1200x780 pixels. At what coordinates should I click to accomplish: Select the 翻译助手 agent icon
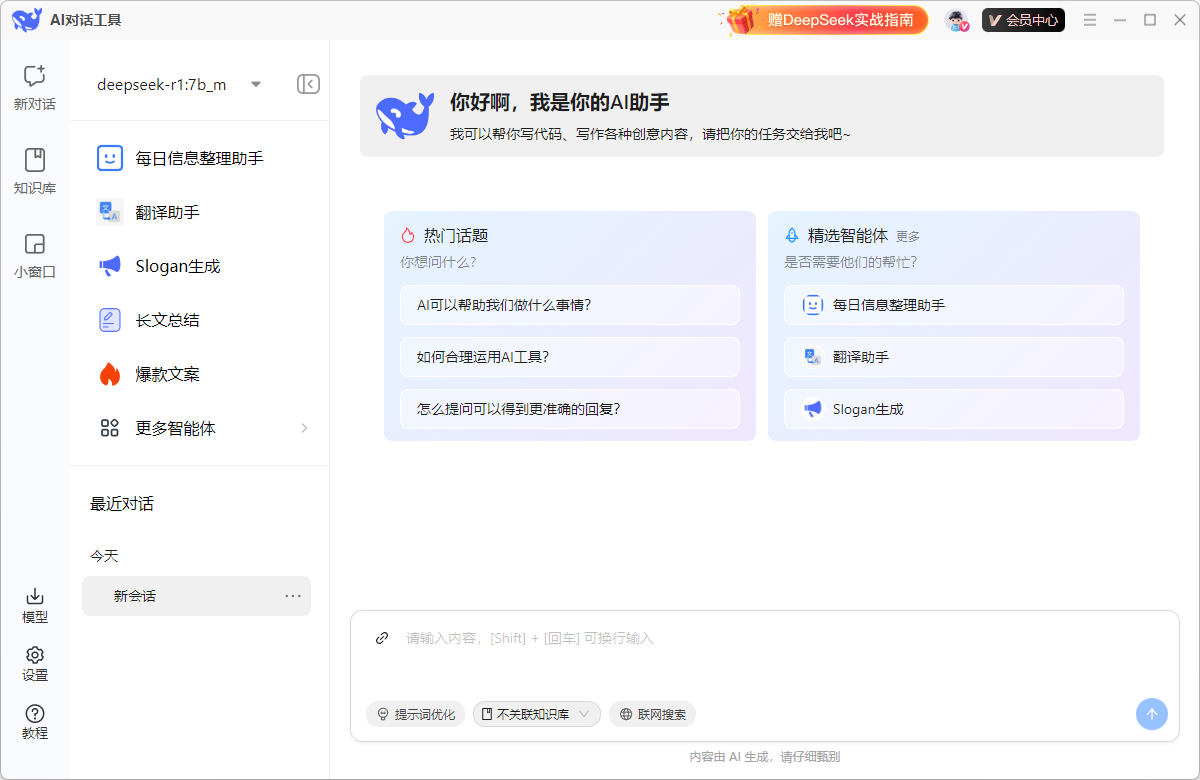pos(109,211)
